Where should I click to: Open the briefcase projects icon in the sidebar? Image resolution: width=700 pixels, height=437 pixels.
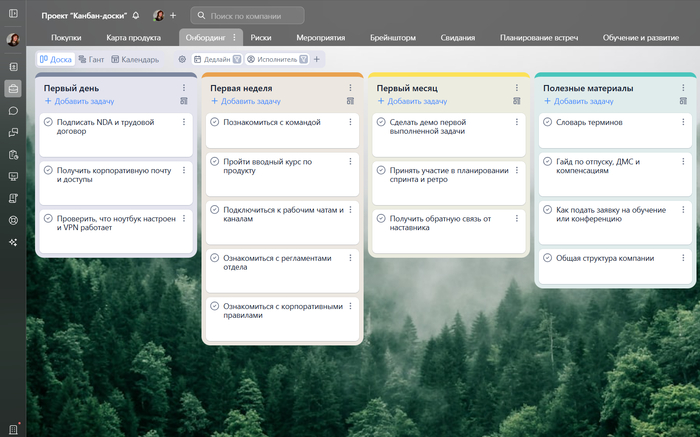13,88
